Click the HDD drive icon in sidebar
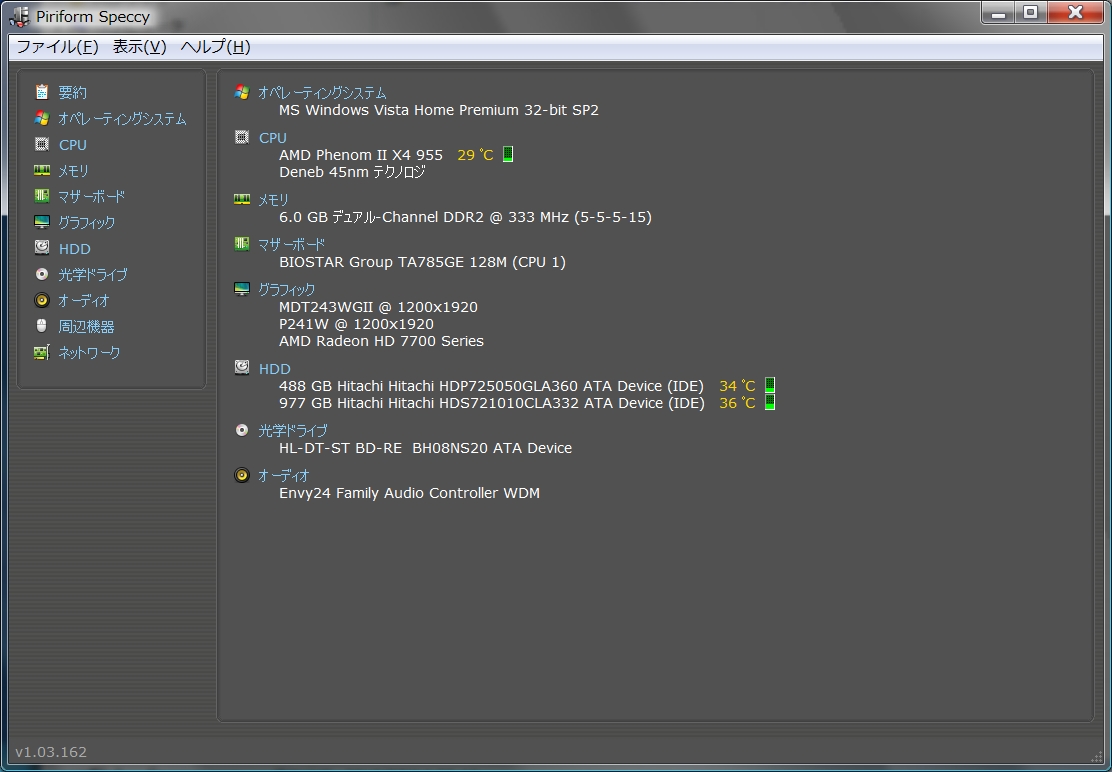Image resolution: width=1112 pixels, height=772 pixels. [x=42, y=248]
